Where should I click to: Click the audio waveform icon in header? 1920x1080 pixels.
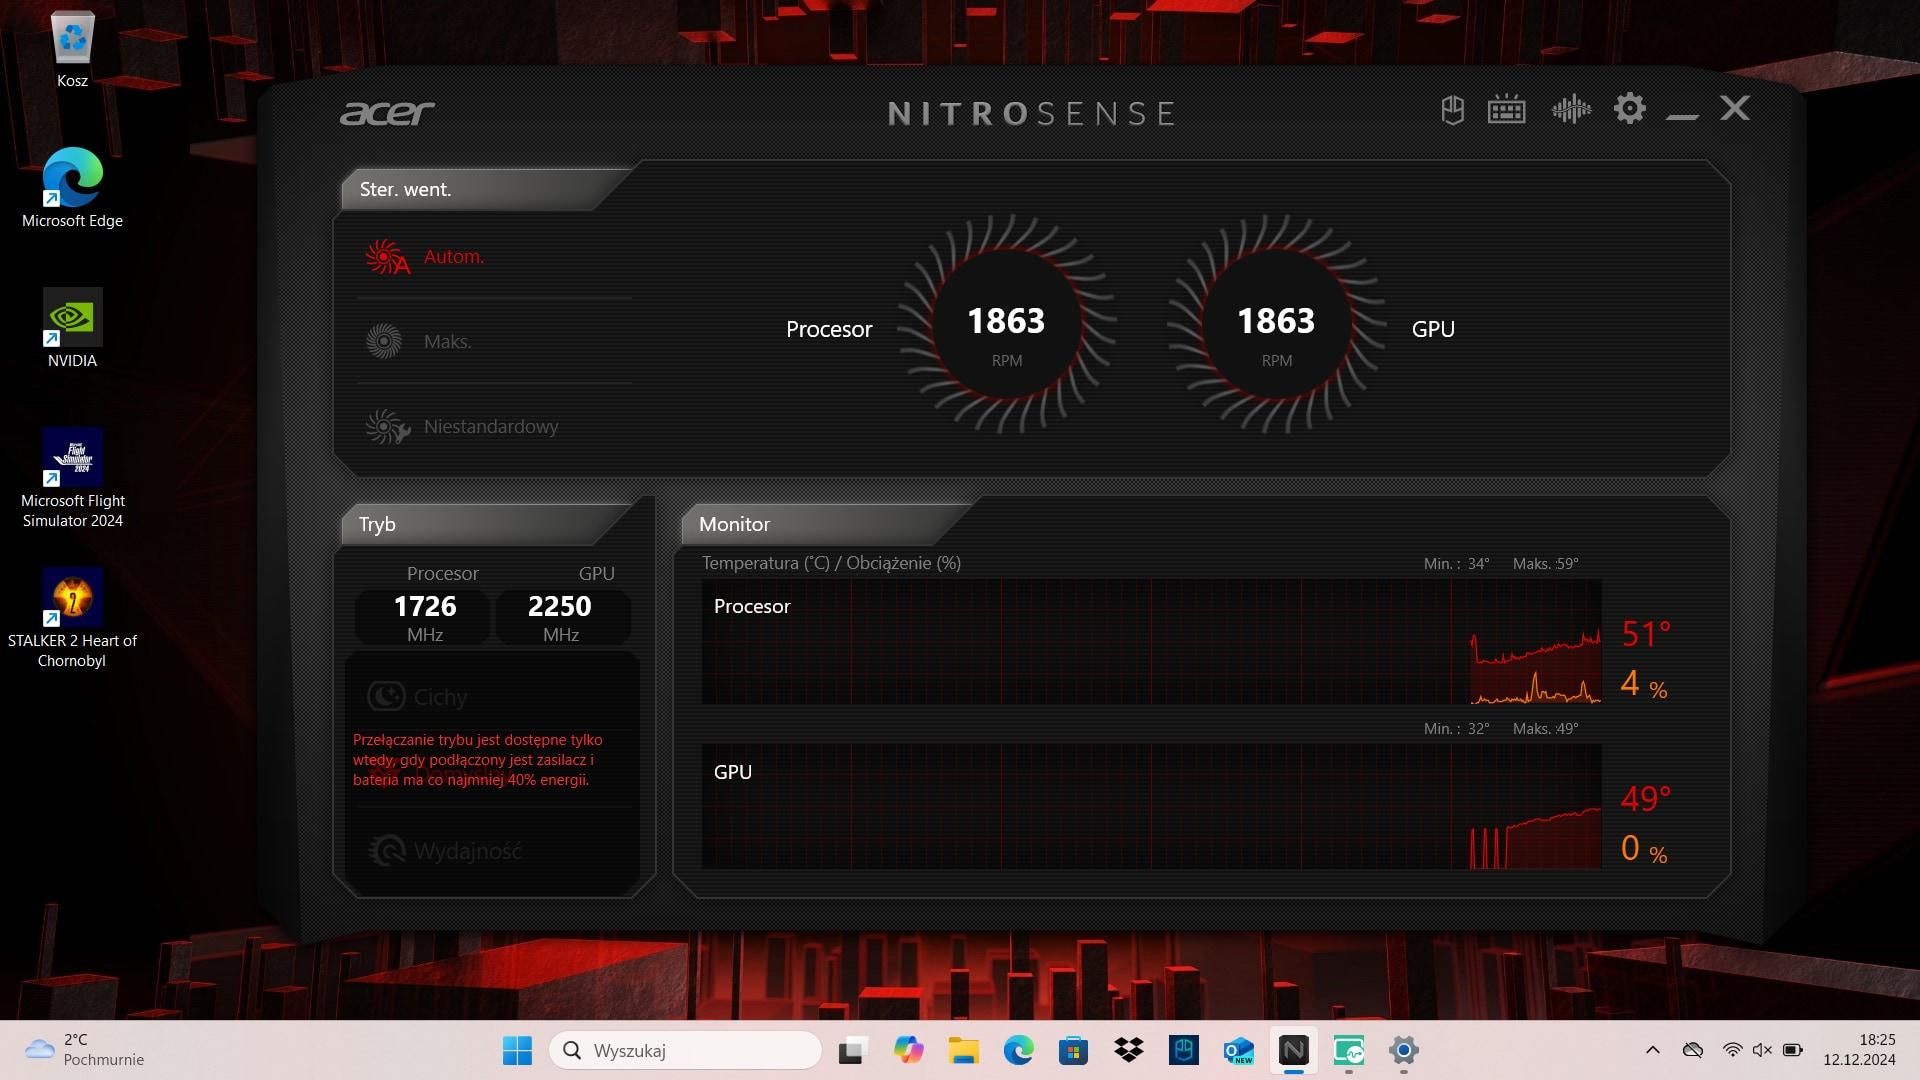(x=1571, y=109)
